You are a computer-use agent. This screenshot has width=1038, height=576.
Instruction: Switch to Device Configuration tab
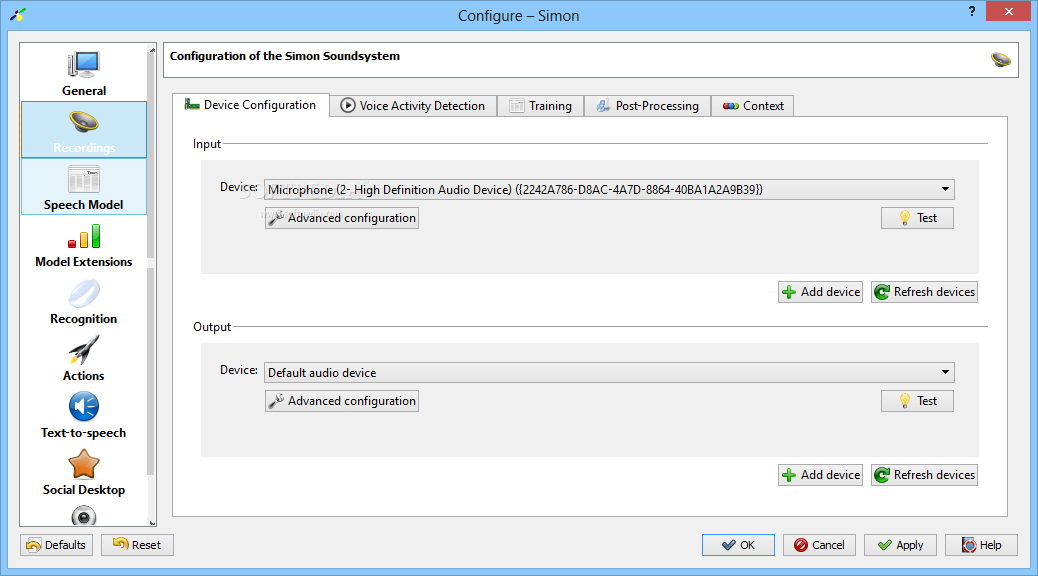[x=251, y=105]
